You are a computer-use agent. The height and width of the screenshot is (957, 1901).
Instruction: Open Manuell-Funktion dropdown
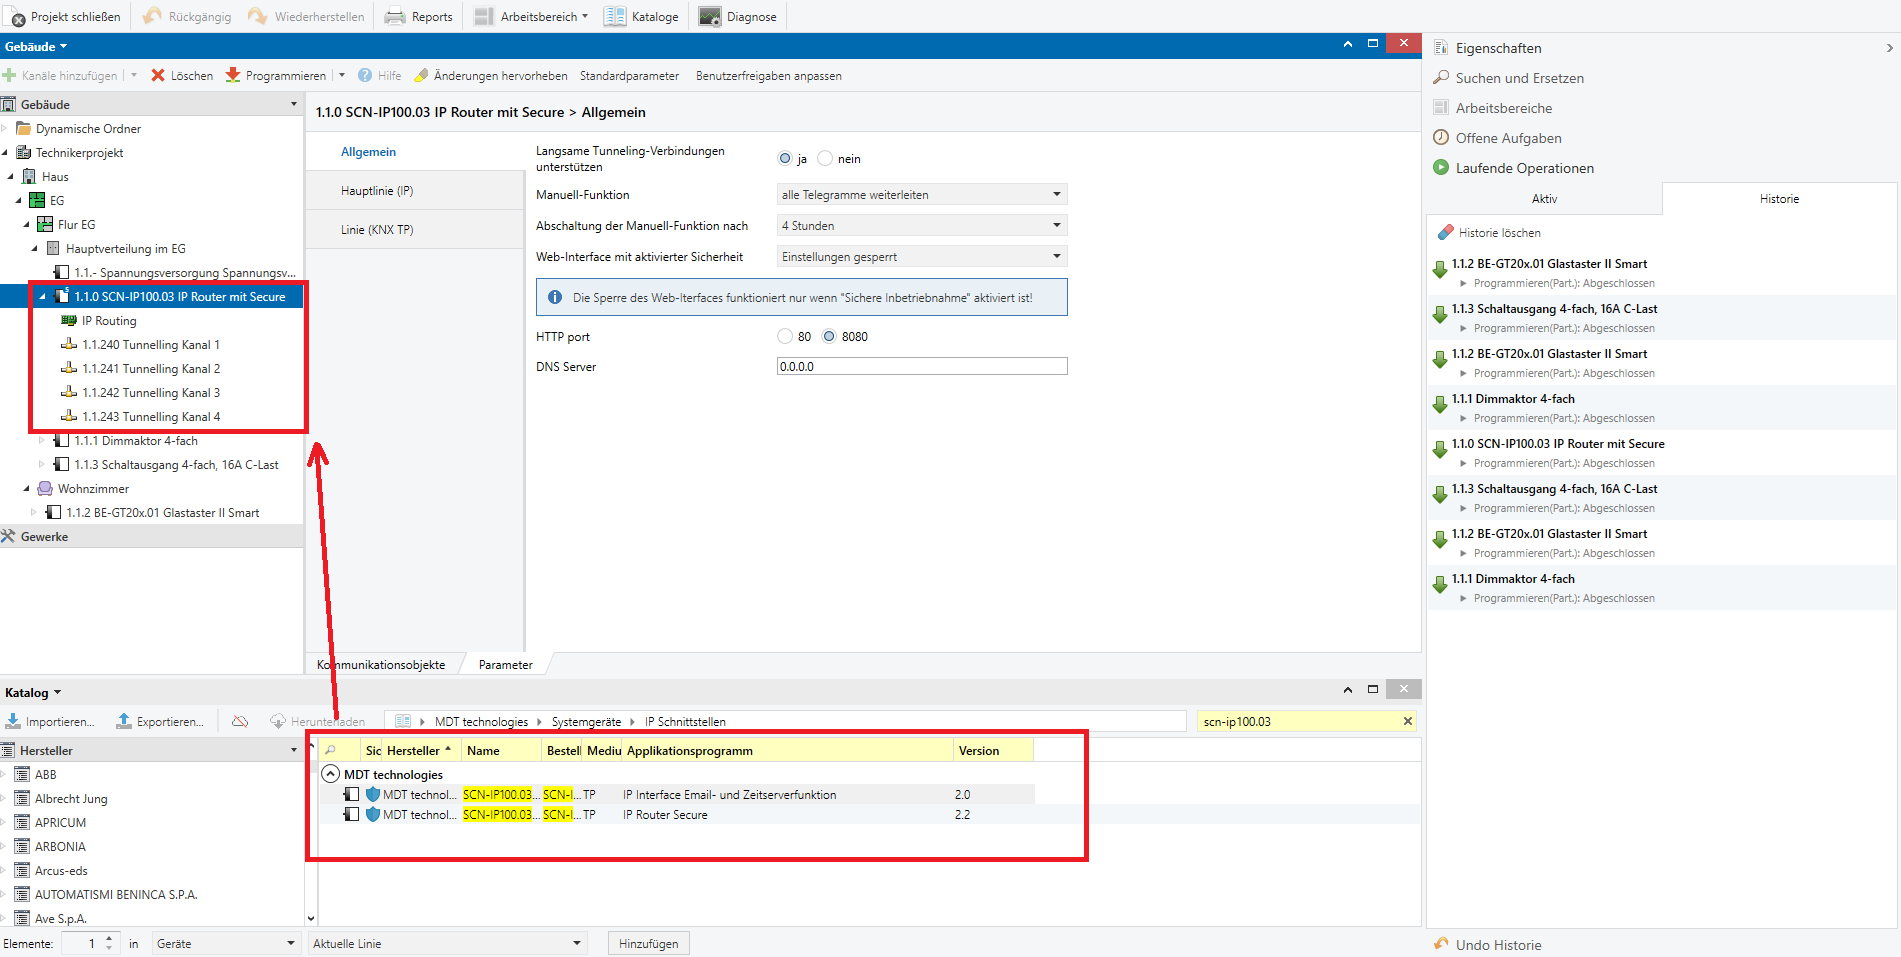(x=922, y=194)
